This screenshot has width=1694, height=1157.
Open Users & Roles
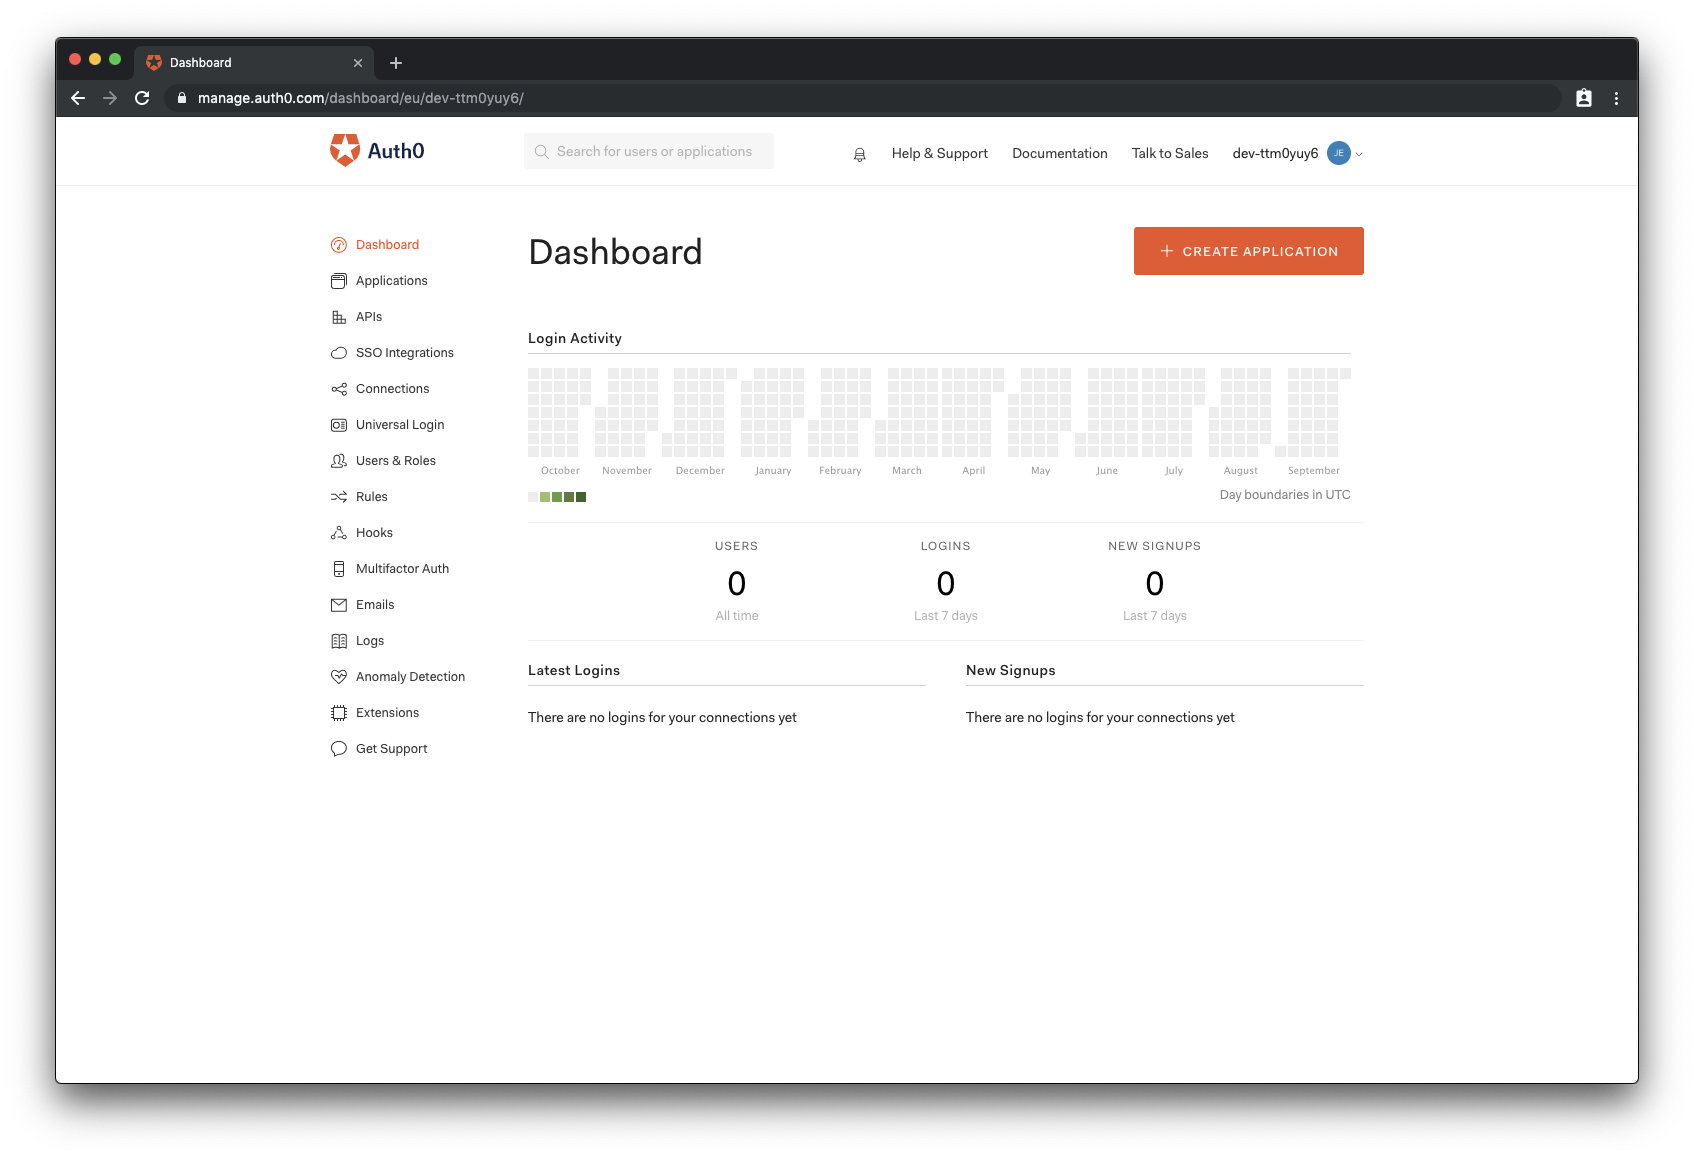pyautogui.click(x=395, y=460)
